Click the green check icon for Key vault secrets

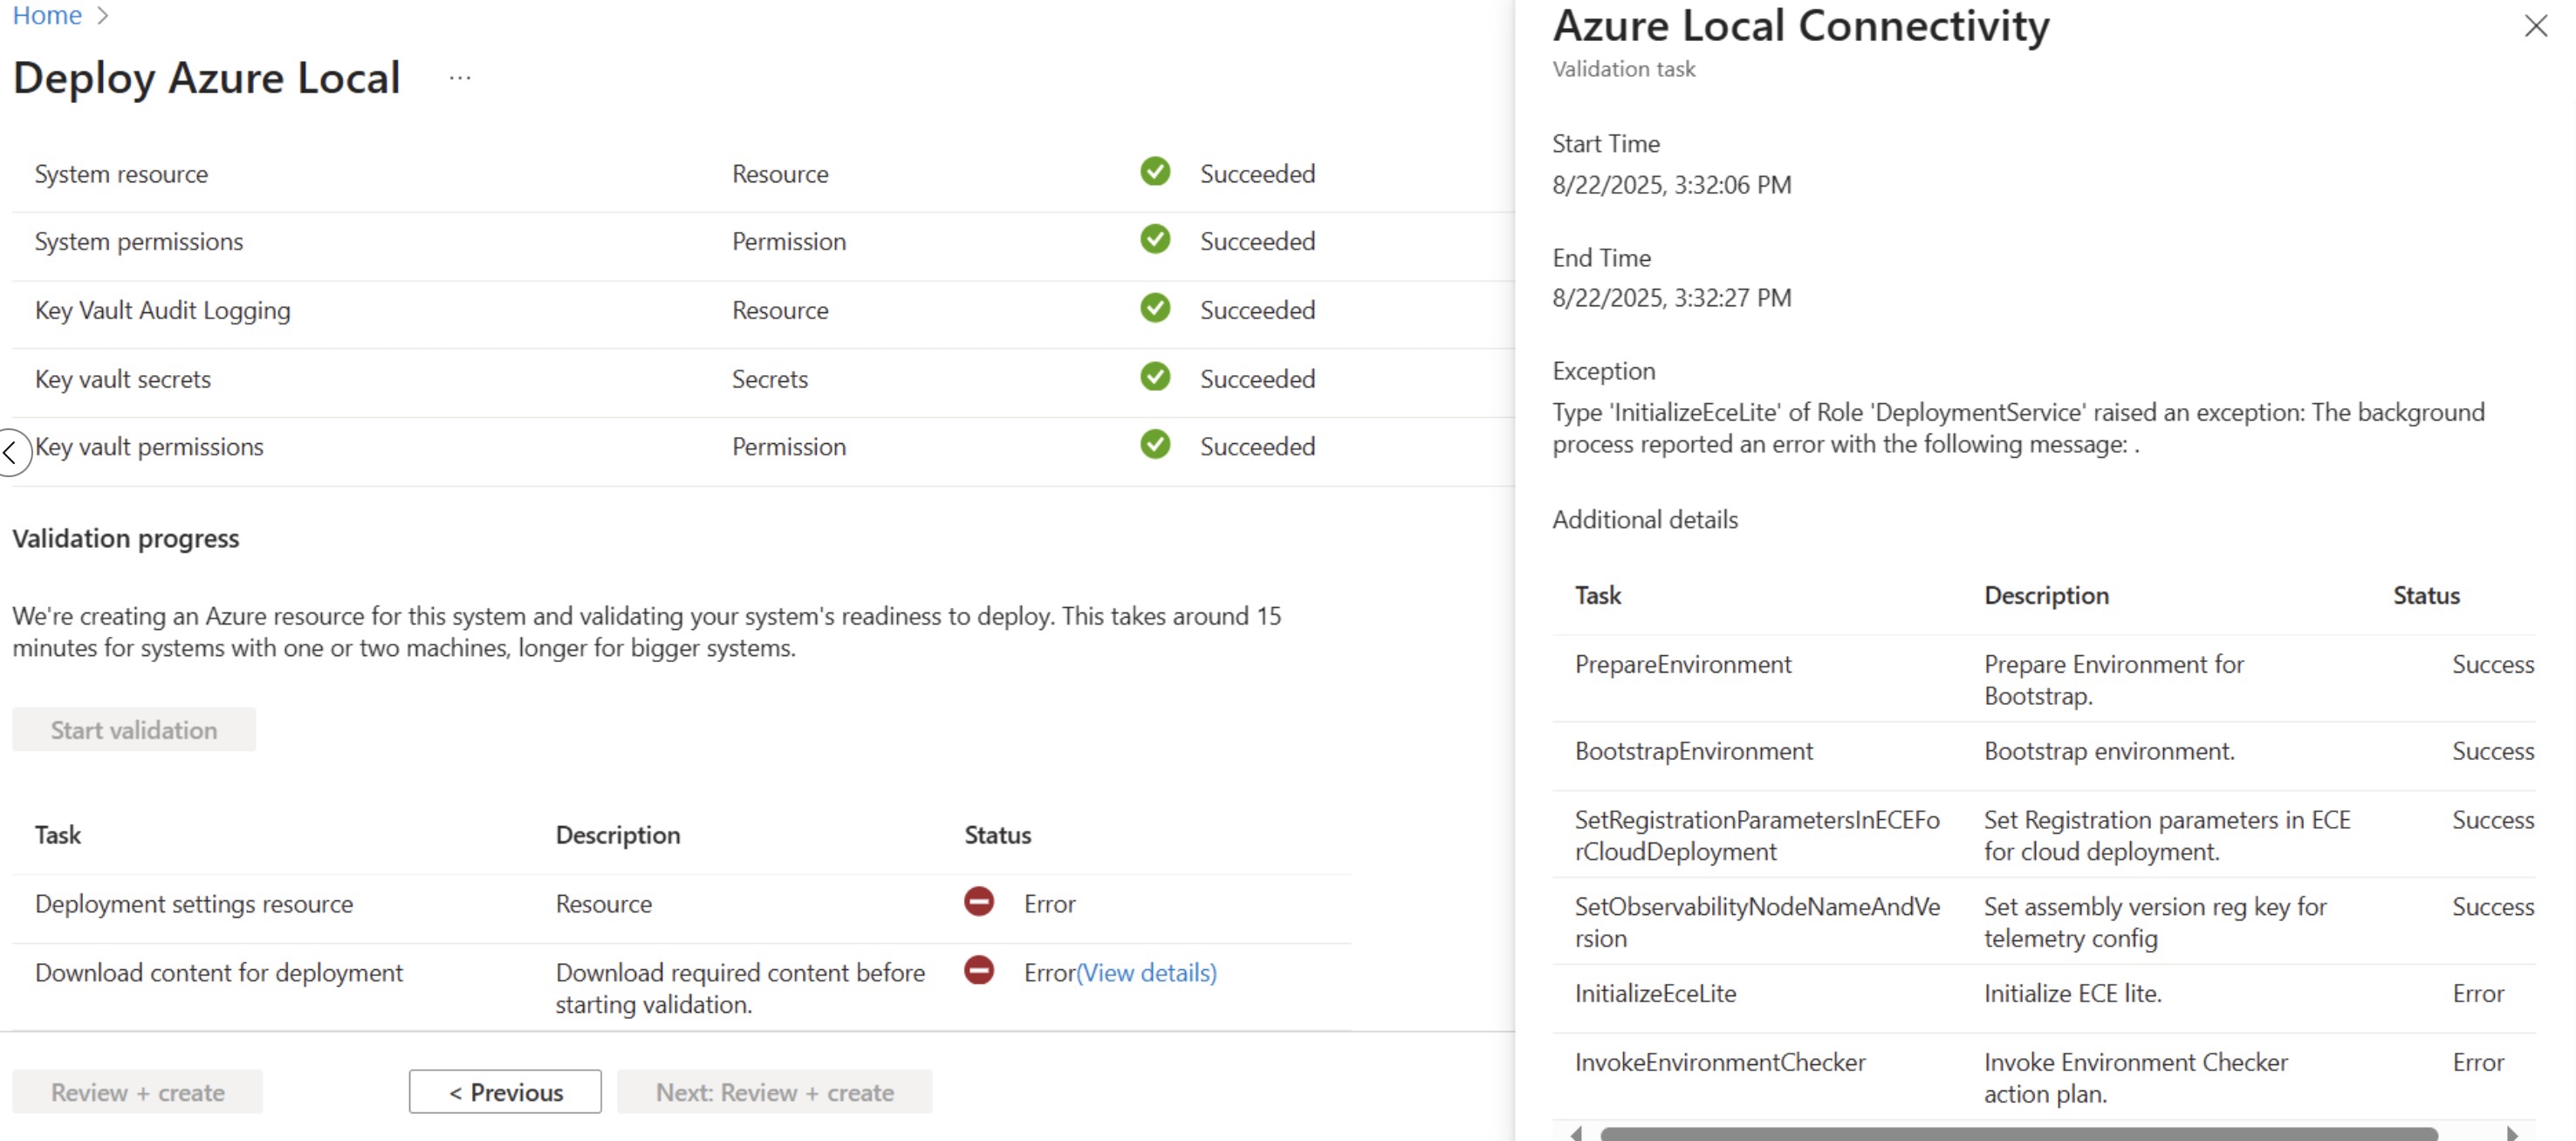click(x=1155, y=377)
